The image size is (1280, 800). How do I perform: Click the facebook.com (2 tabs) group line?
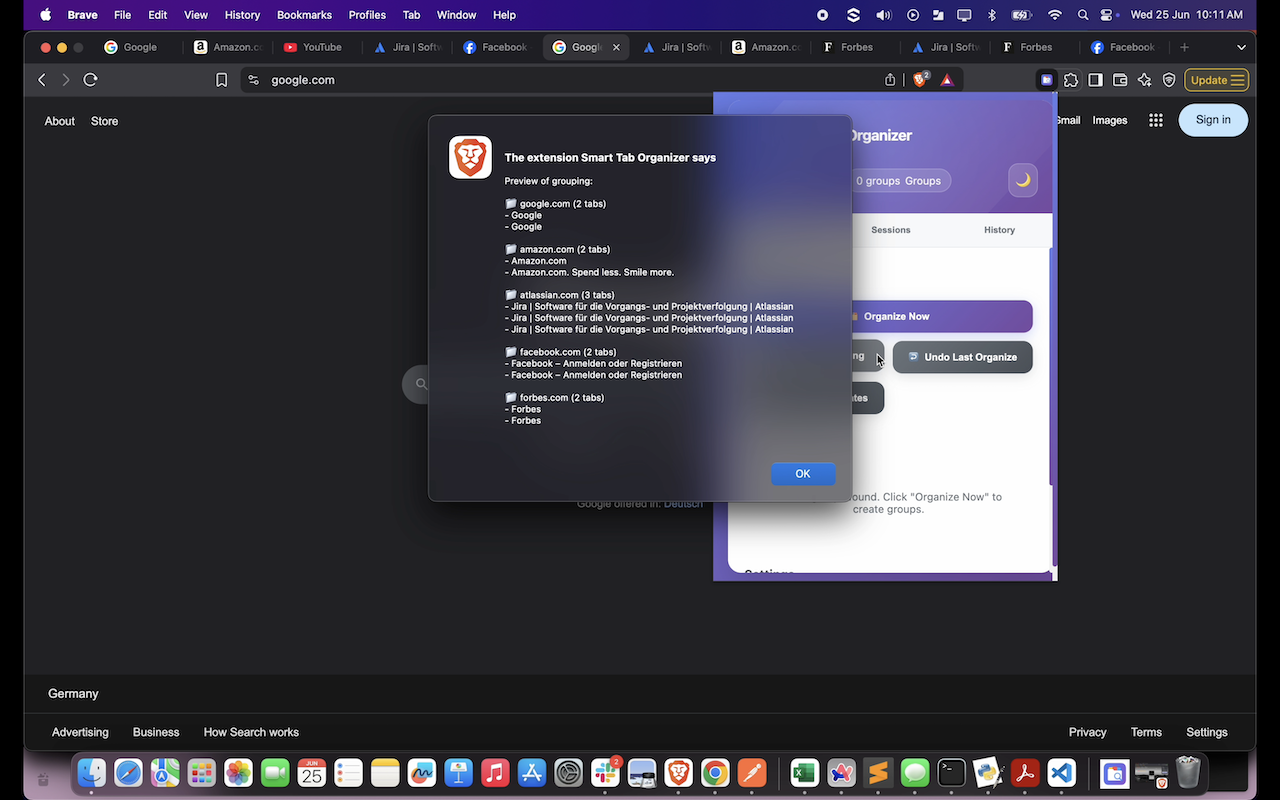tap(560, 352)
